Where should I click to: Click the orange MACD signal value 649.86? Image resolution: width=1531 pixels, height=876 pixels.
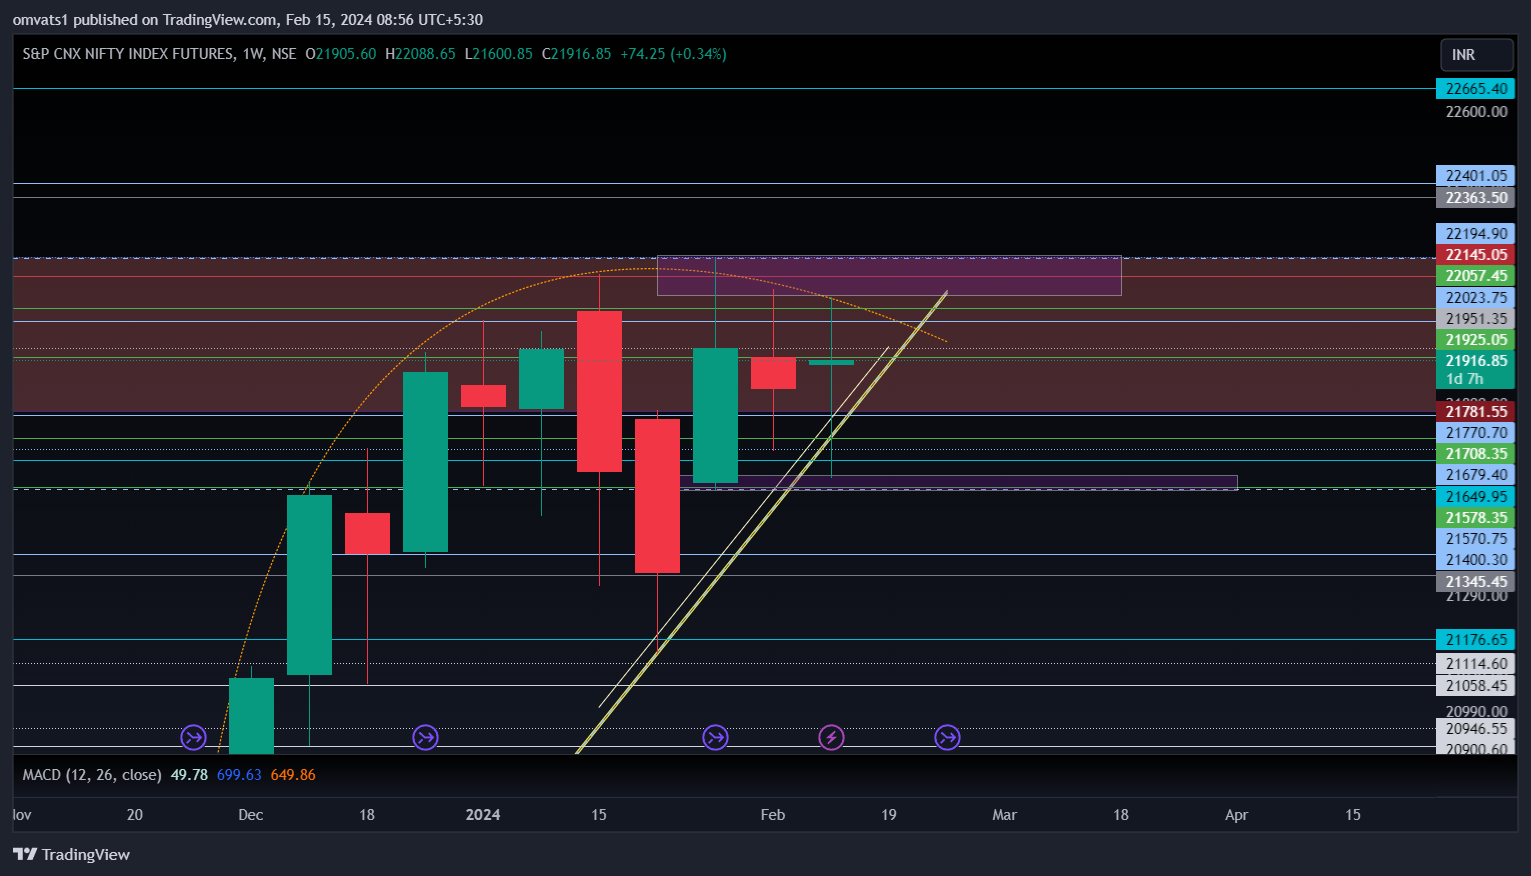click(293, 775)
